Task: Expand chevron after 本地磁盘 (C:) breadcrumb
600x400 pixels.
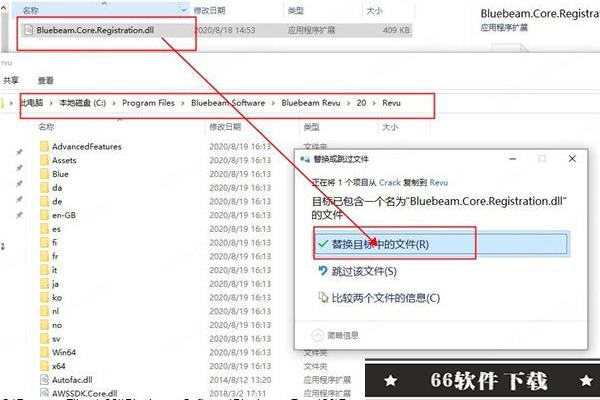Action: click(x=114, y=103)
